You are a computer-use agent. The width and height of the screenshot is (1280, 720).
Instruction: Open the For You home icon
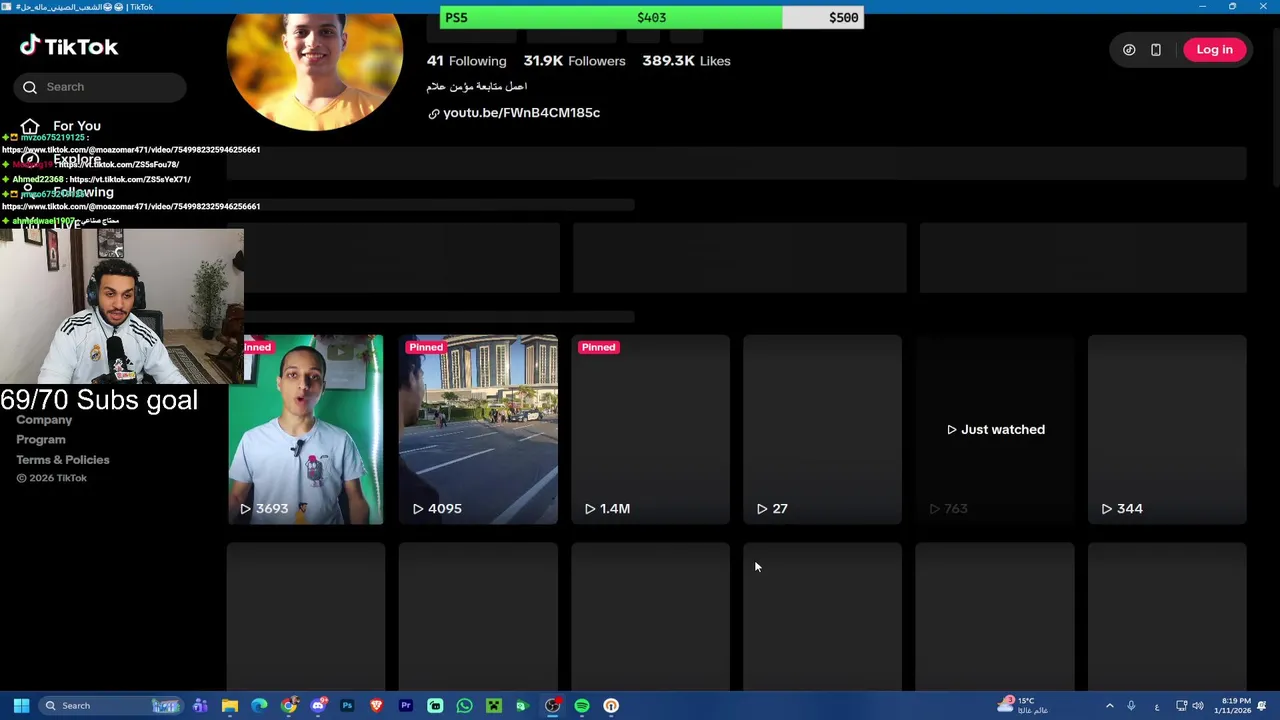(x=30, y=126)
